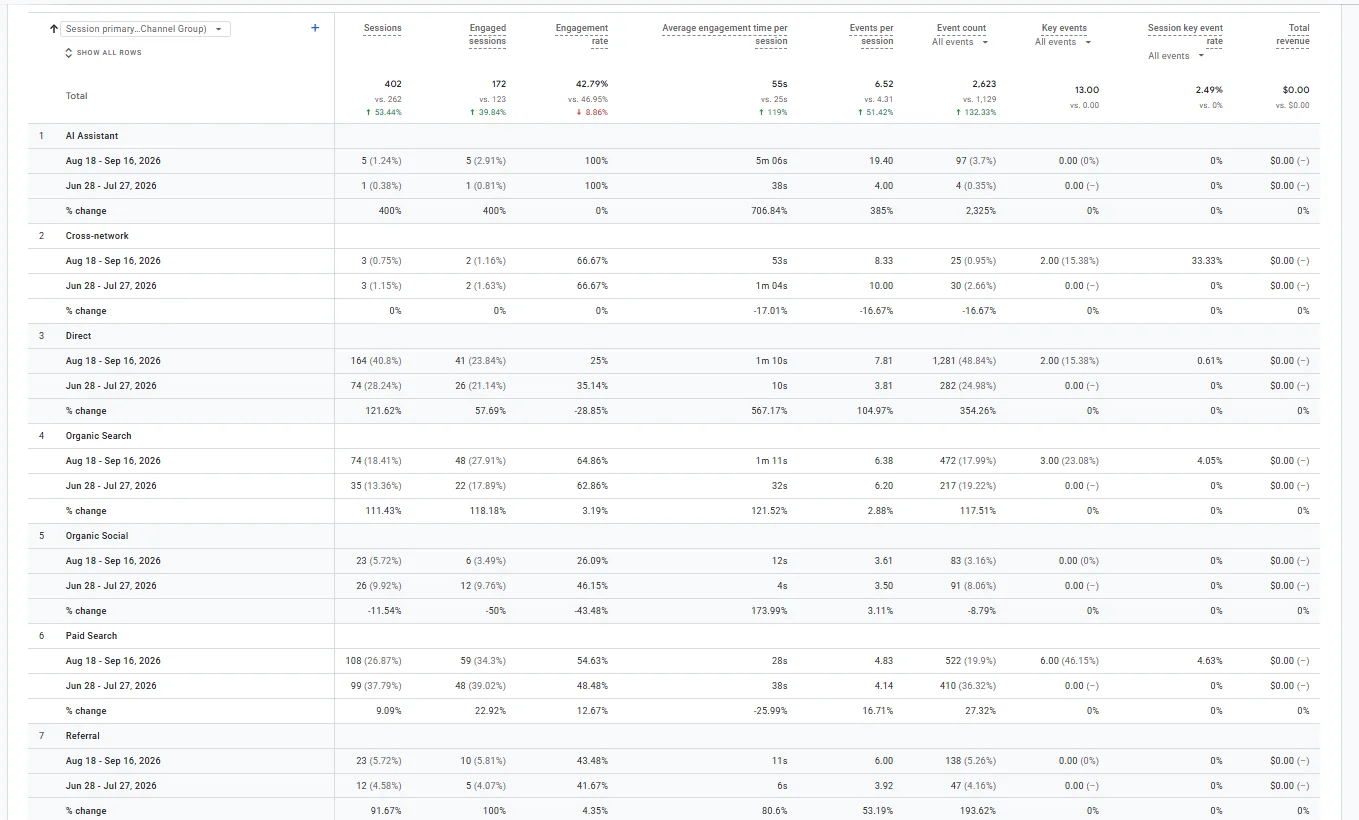This screenshot has height=820, width=1359.
Task: Click Direct sessions value 164 (40.8%)
Action: click(375, 361)
